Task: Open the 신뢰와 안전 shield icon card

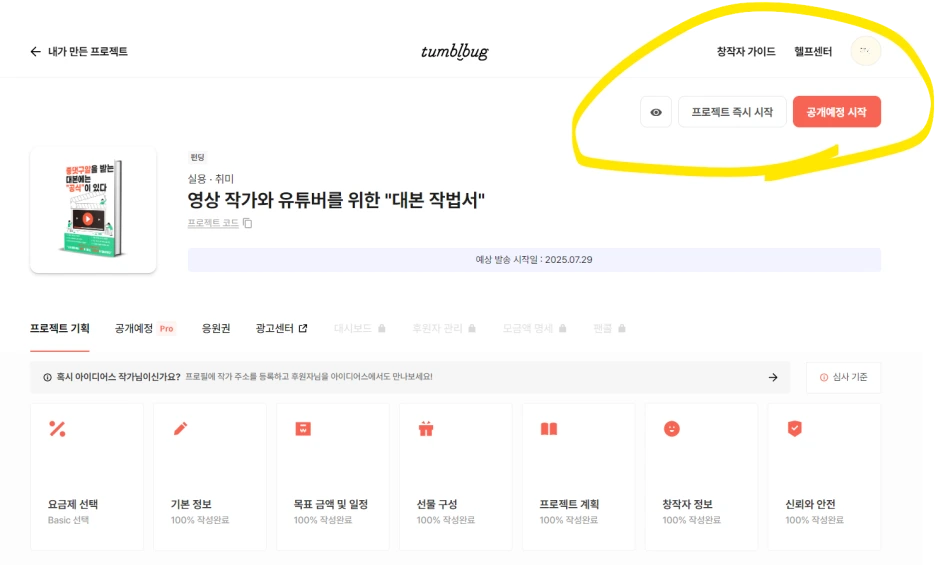Action: 824,477
